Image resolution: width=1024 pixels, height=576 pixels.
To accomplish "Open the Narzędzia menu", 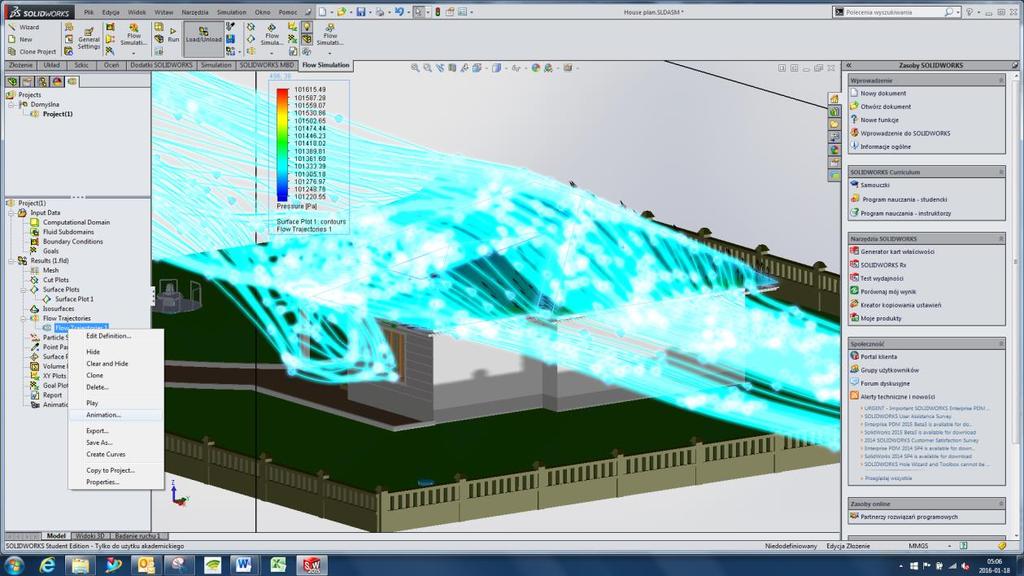I will [x=195, y=12].
